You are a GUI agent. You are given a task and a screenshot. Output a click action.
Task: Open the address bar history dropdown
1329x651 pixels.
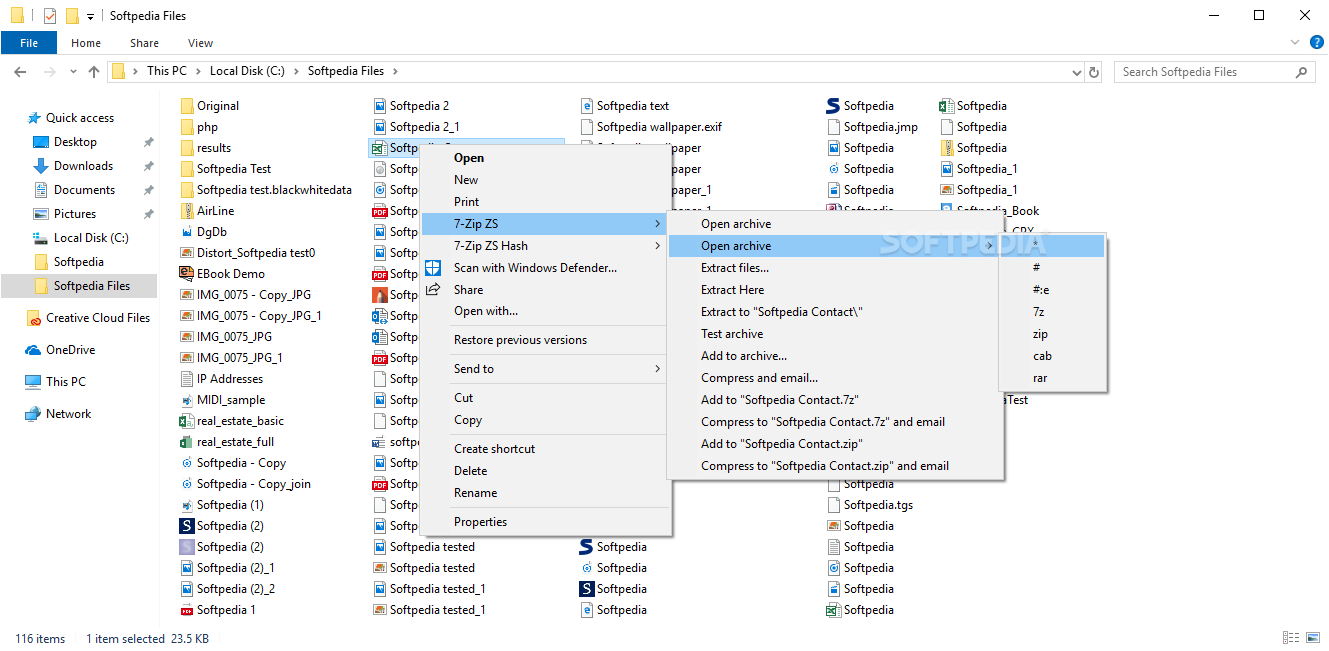click(x=1076, y=72)
